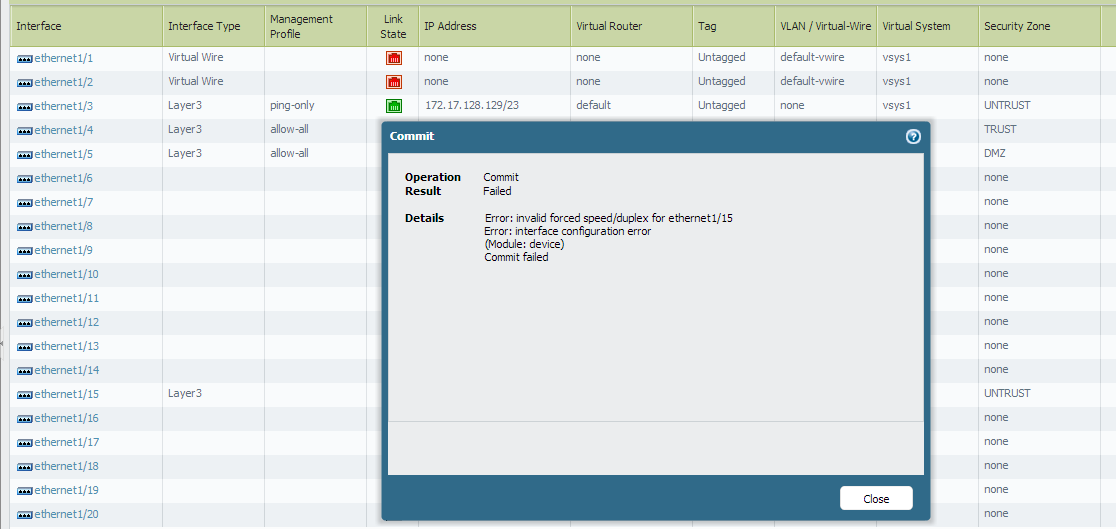
Task: Click the ethernet1/8 interface icon
Action: coord(25,226)
